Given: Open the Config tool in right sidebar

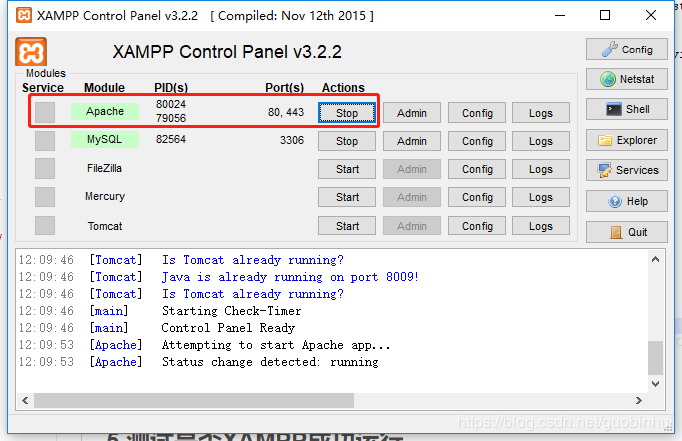Looking at the screenshot, I should (x=626, y=49).
